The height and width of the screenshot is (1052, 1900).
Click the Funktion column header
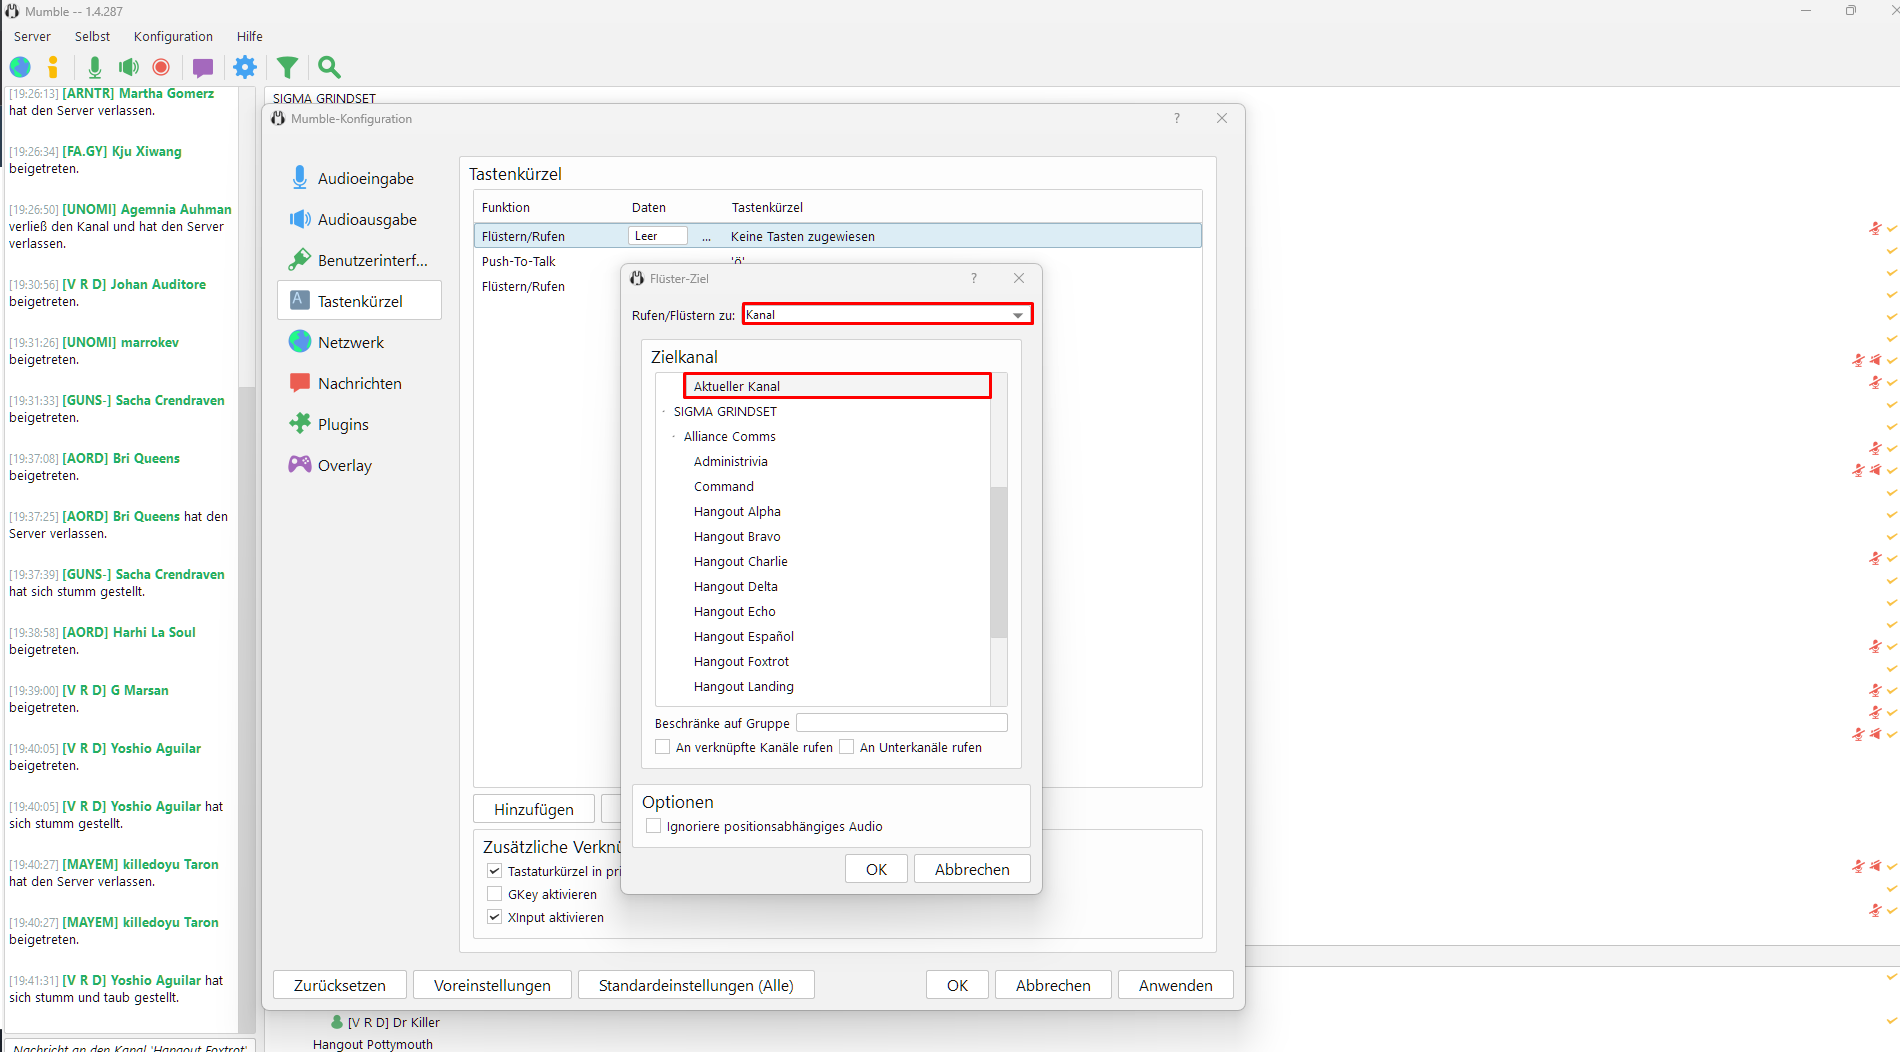pyautogui.click(x=506, y=207)
